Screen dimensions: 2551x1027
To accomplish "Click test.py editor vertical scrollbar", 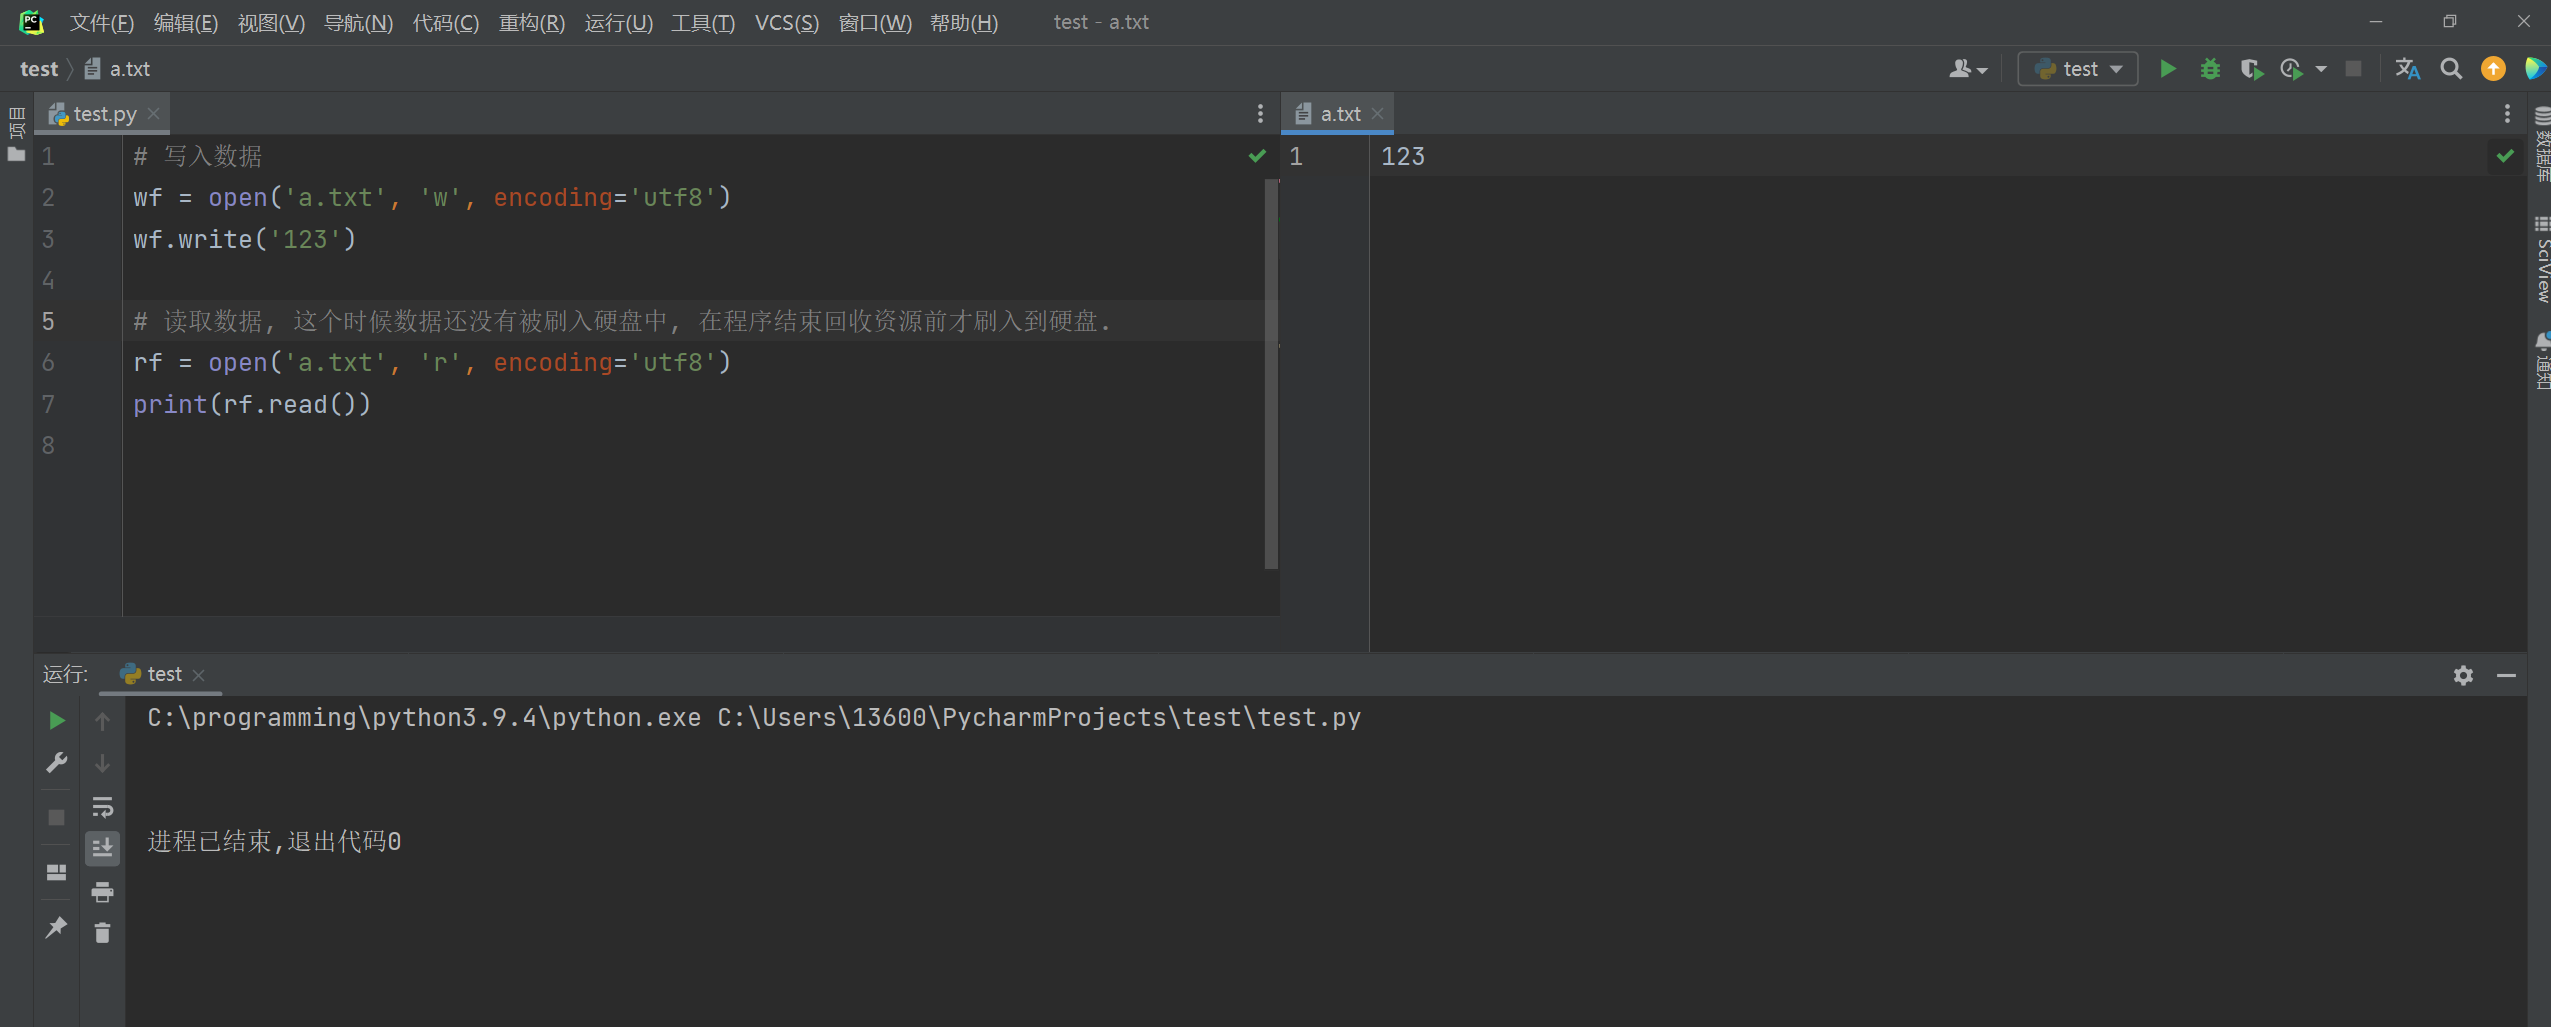I will 1271,374.
